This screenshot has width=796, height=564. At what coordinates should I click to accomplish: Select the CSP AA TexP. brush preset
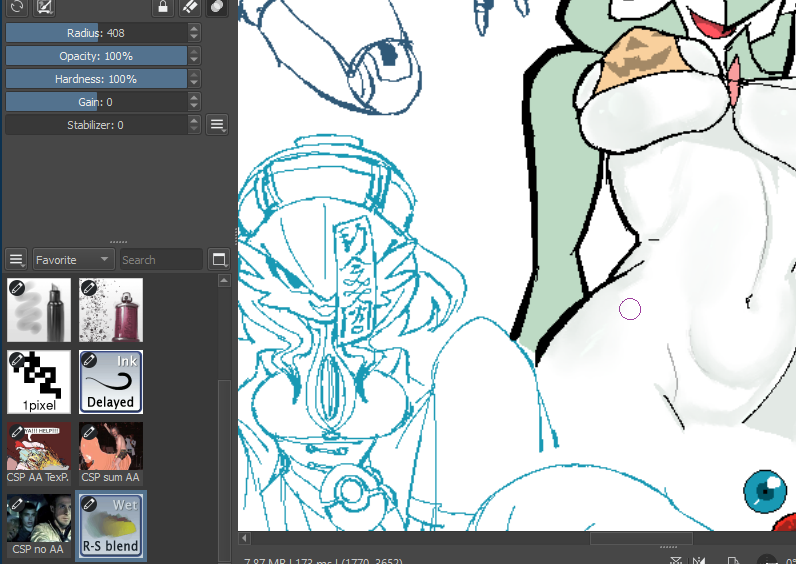tap(39, 453)
